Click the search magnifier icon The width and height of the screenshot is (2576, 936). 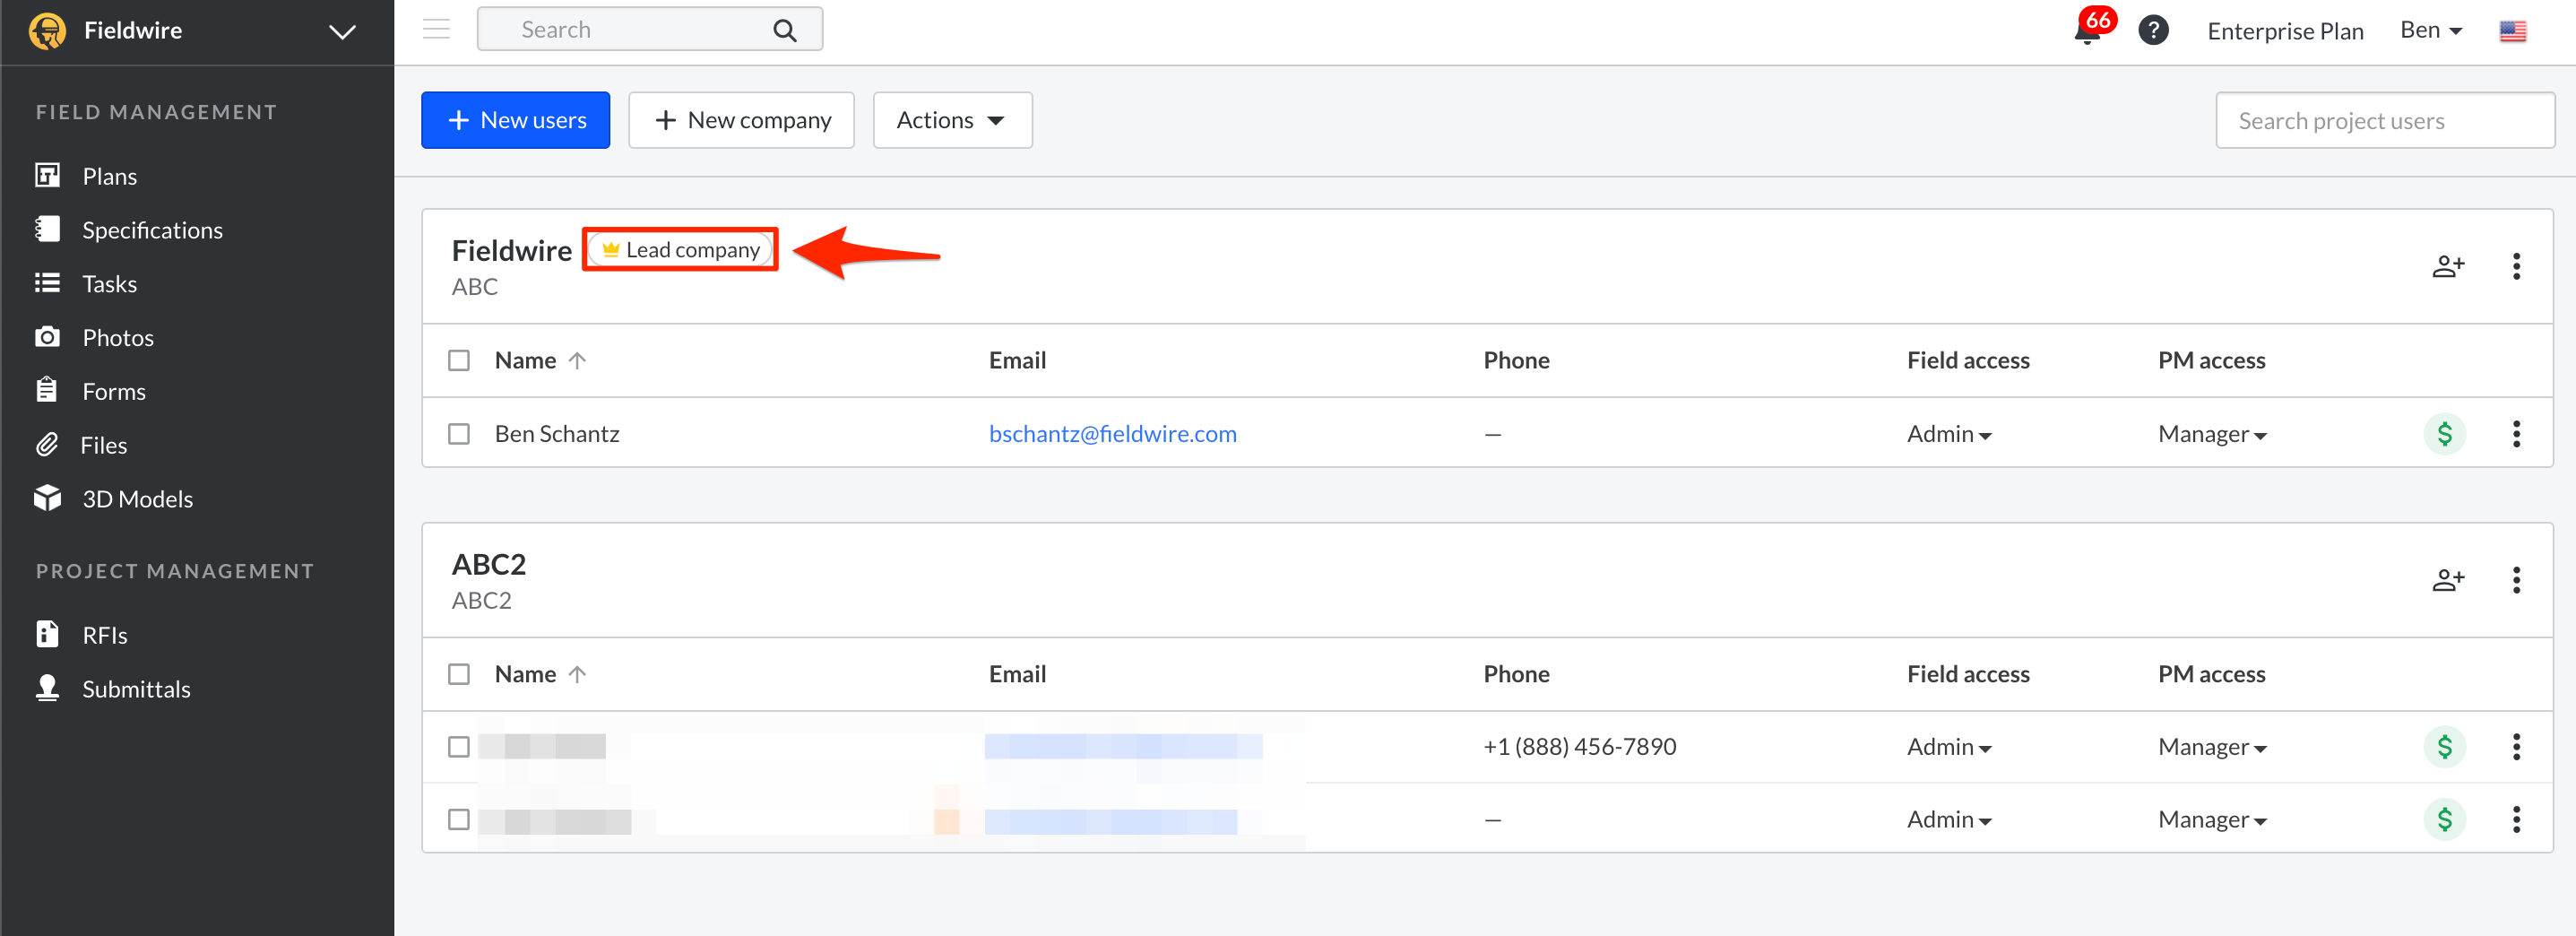[785, 30]
